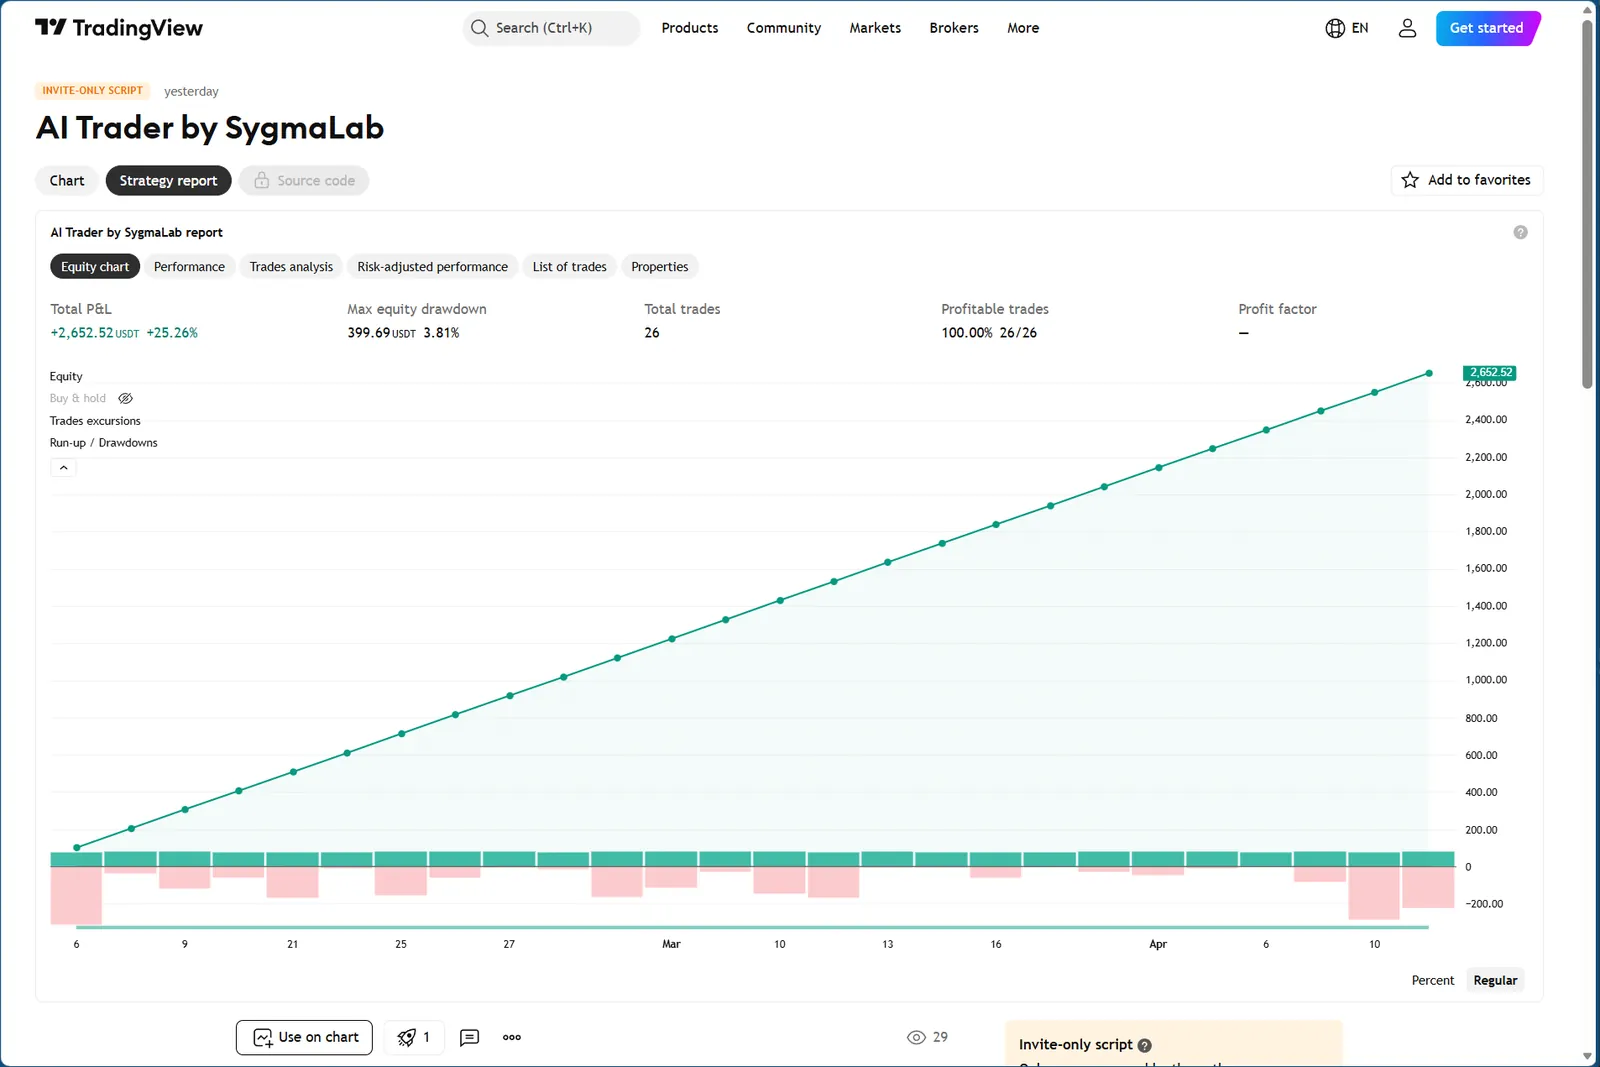
Task: Click the Invite-only script help icon
Action: point(1145,1045)
